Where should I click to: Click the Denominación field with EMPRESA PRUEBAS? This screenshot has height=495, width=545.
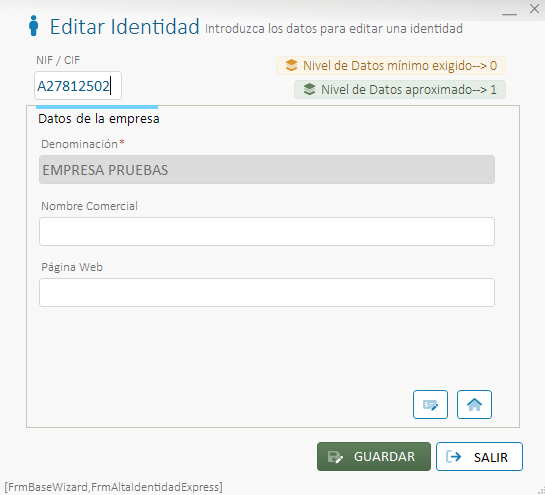pos(267,170)
